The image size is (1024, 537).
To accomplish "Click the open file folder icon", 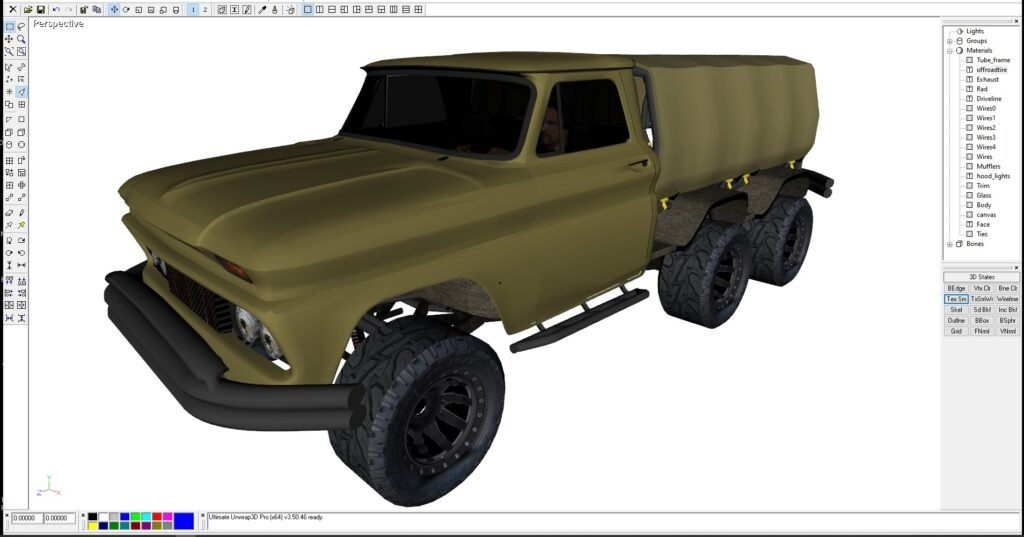I will coord(28,9).
